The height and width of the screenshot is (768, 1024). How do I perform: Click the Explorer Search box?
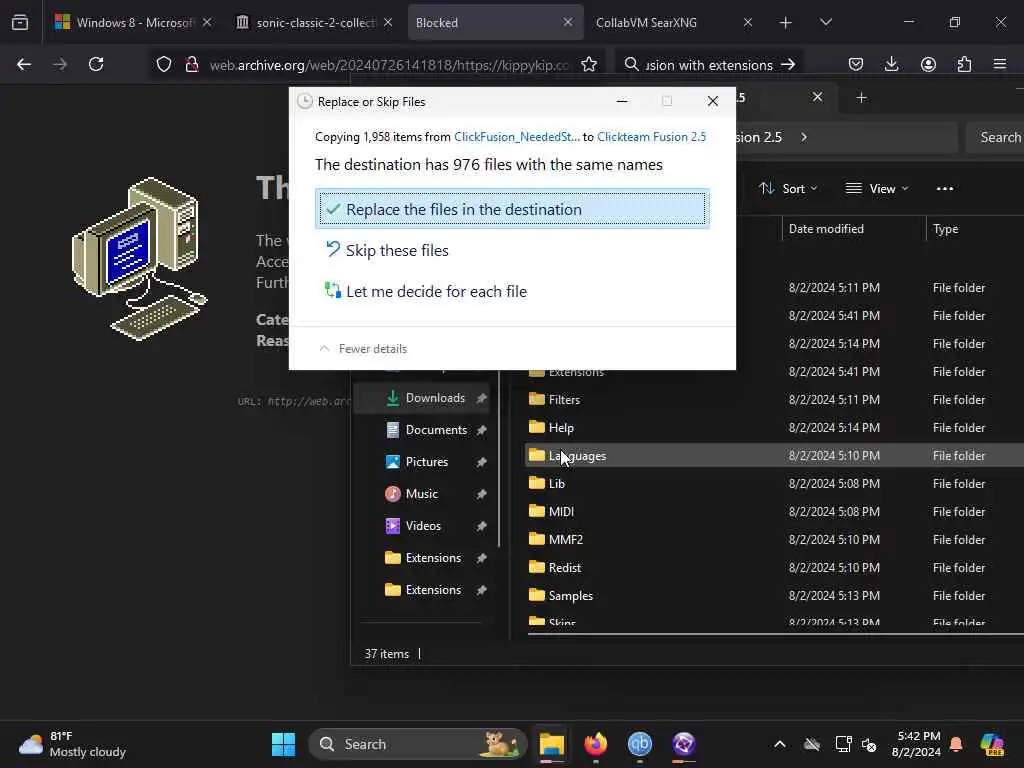[995, 137]
